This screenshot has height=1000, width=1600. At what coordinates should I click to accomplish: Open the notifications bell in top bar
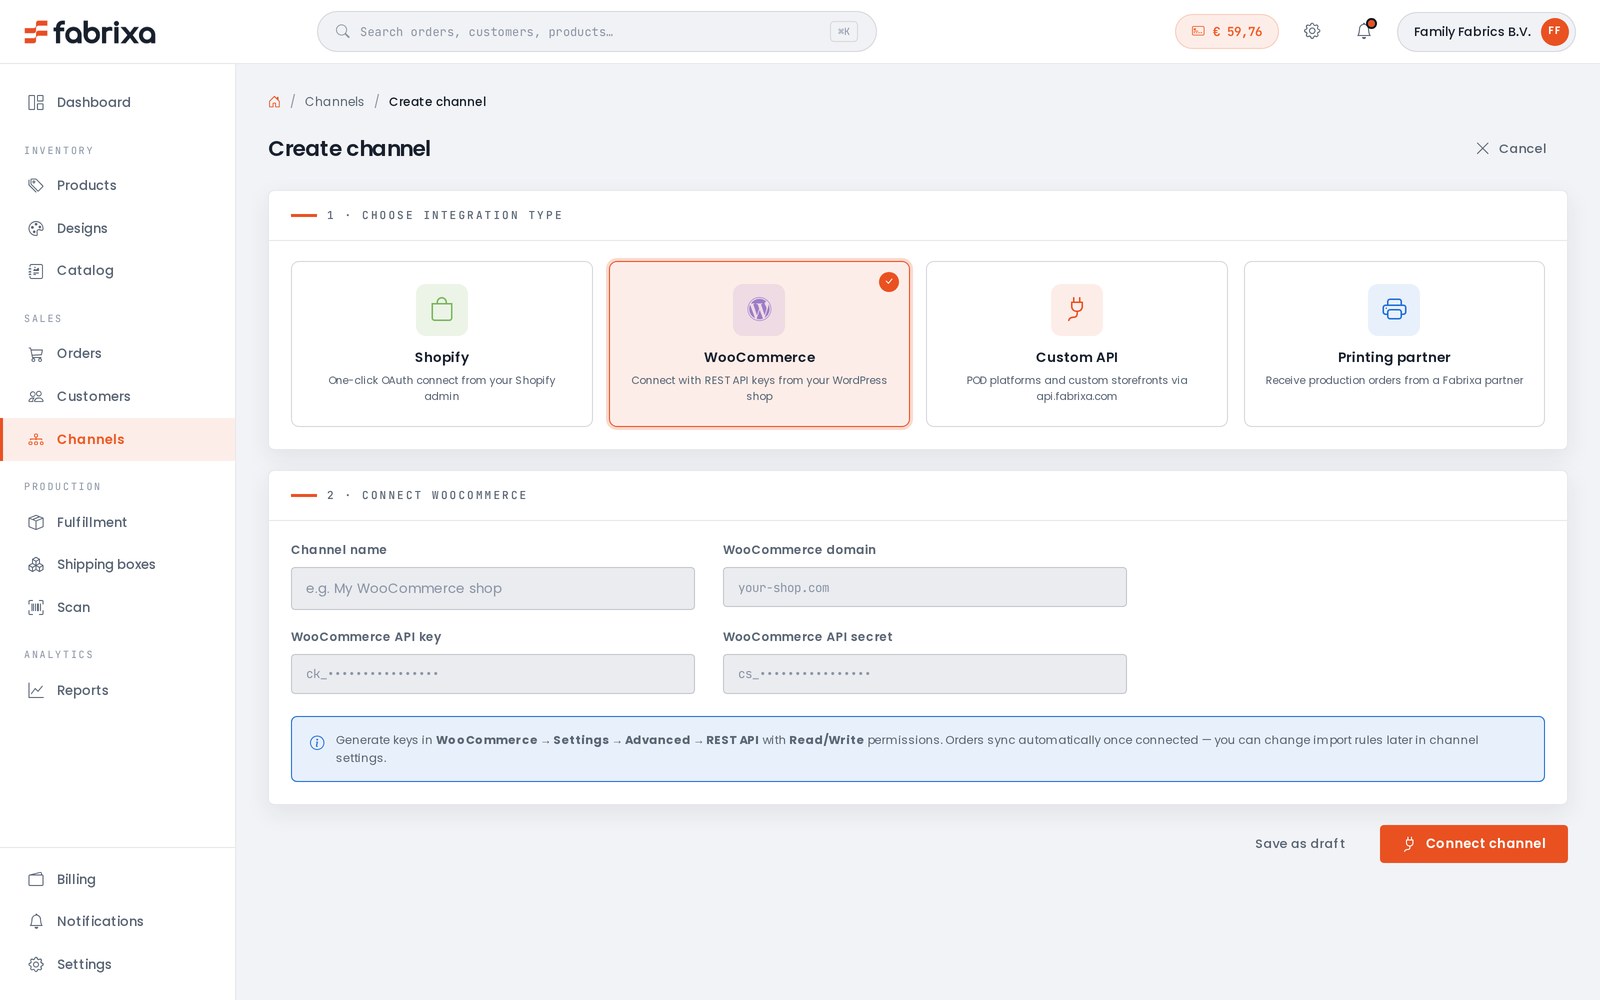[1364, 31]
